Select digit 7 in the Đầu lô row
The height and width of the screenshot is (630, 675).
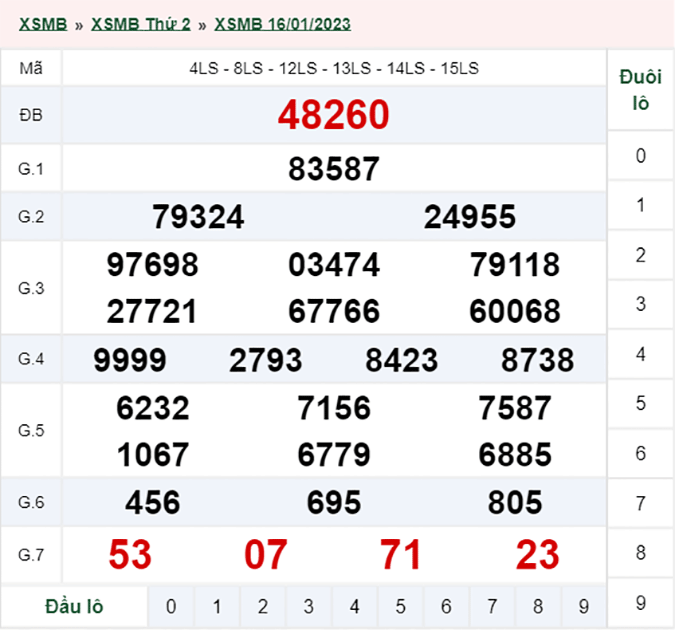492,606
